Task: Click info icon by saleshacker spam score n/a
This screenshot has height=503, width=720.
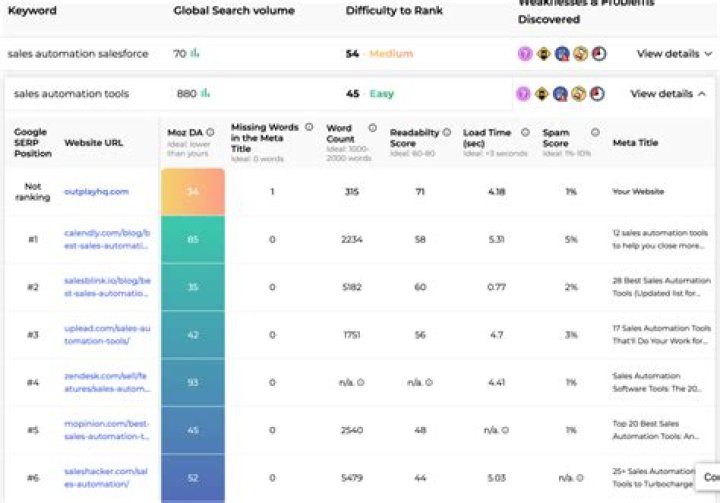Action: coord(580,478)
